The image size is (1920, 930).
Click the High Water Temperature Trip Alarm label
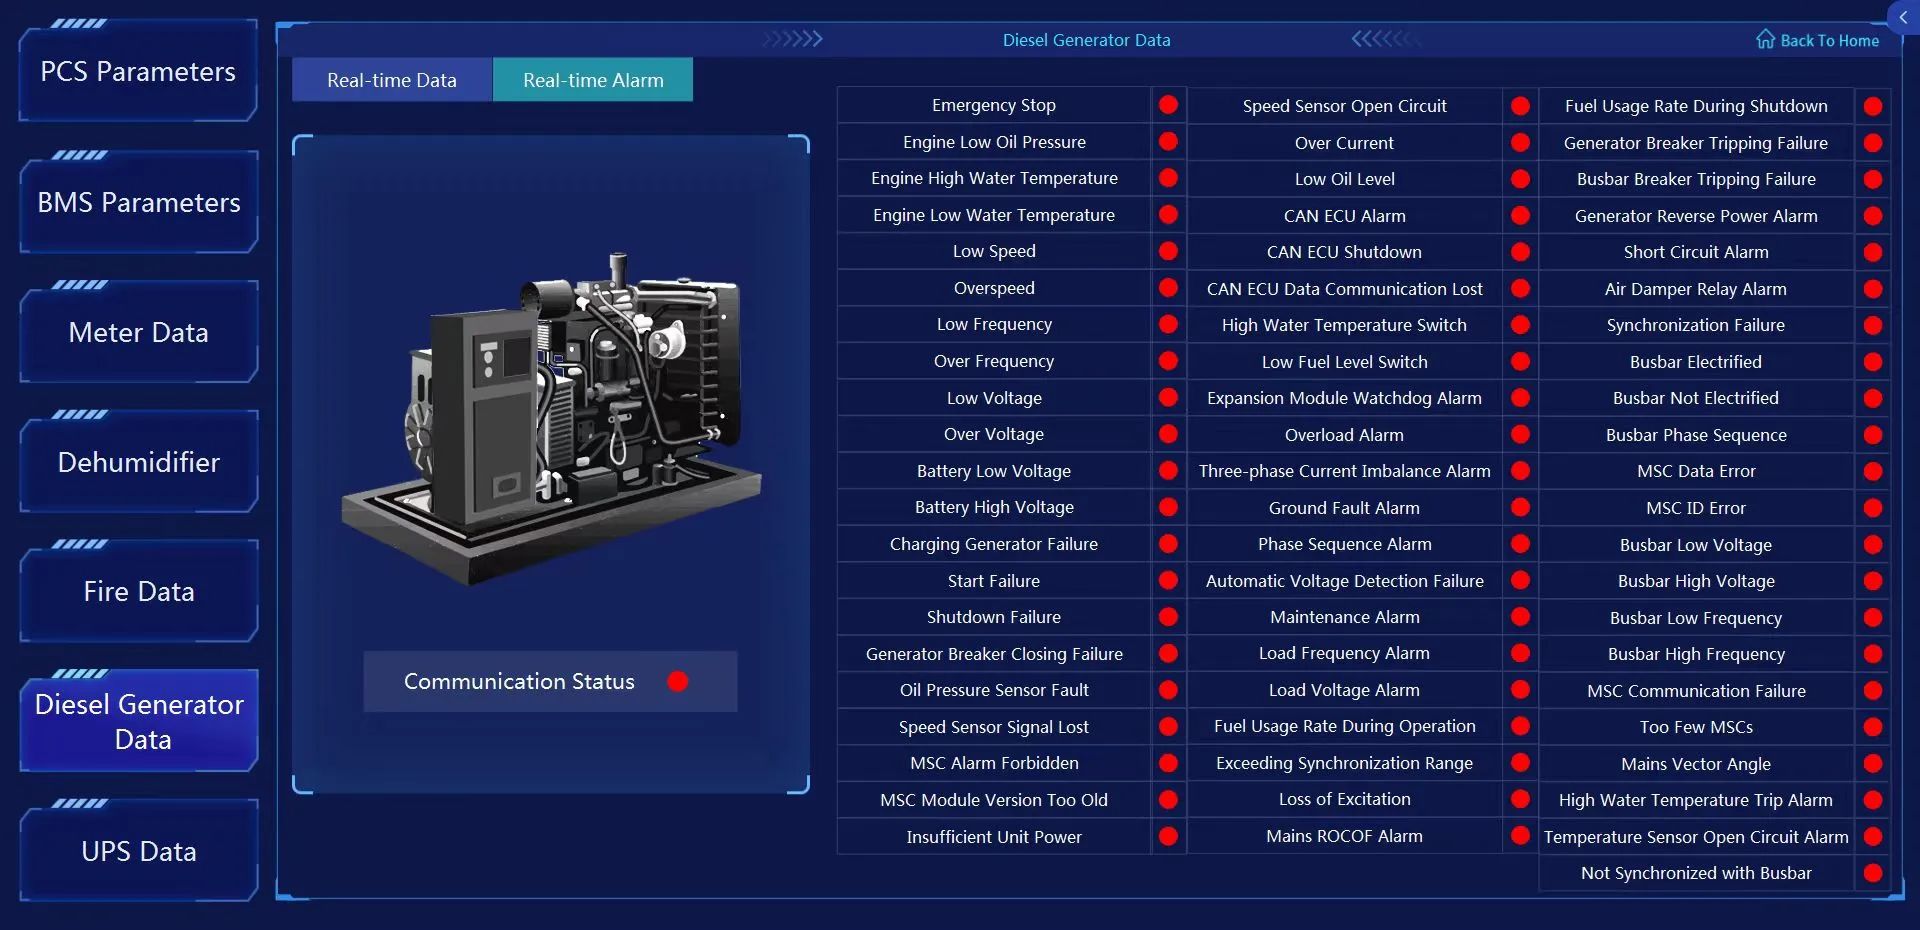(1696, 800)
